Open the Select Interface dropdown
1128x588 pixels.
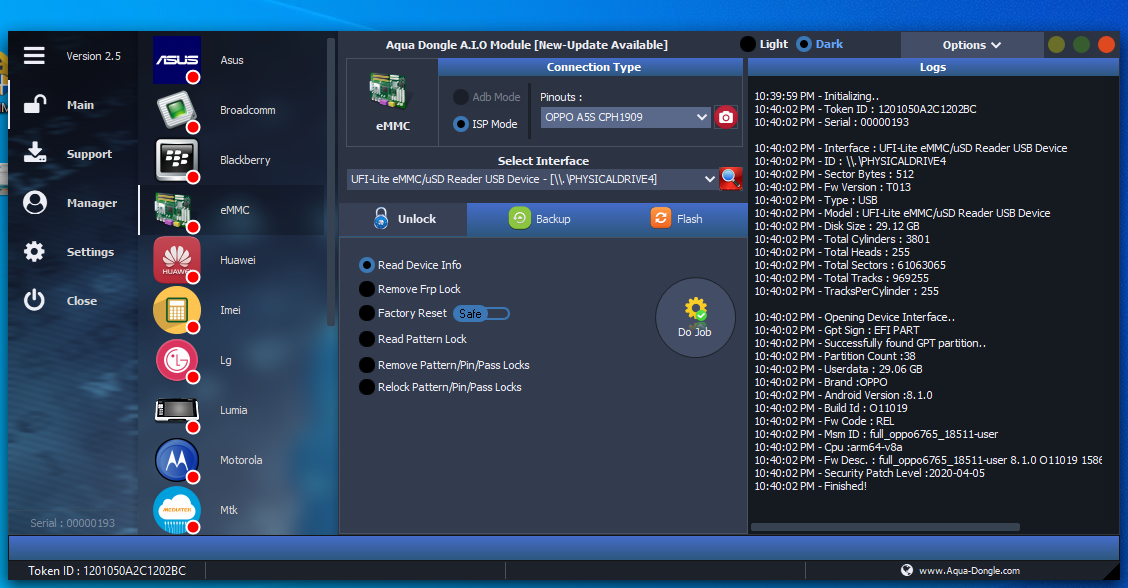click(532, 179)
